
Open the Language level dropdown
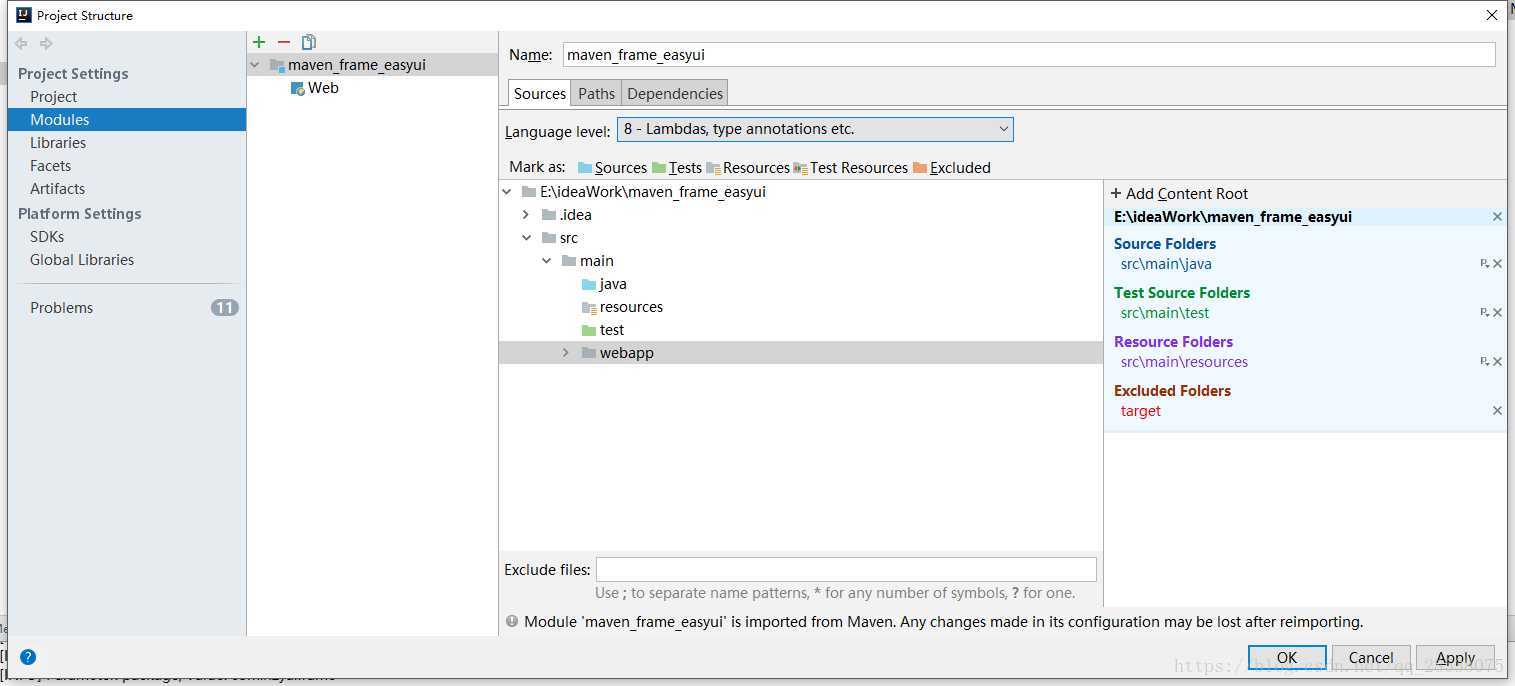tap(815, 129)
